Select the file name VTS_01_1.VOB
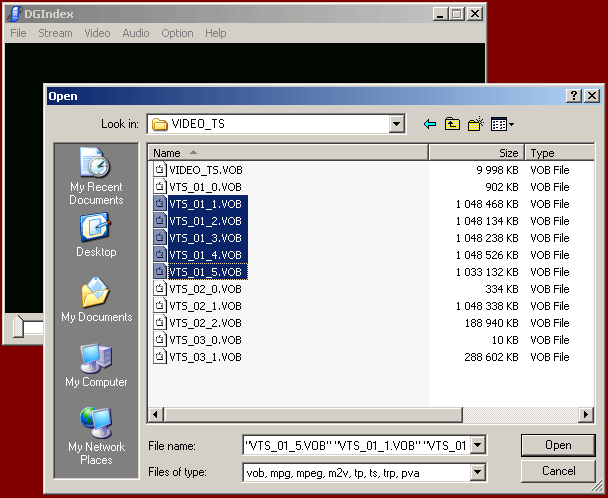Image resolution: width=608 pixels, height=498 pixels. click(206, 204)
